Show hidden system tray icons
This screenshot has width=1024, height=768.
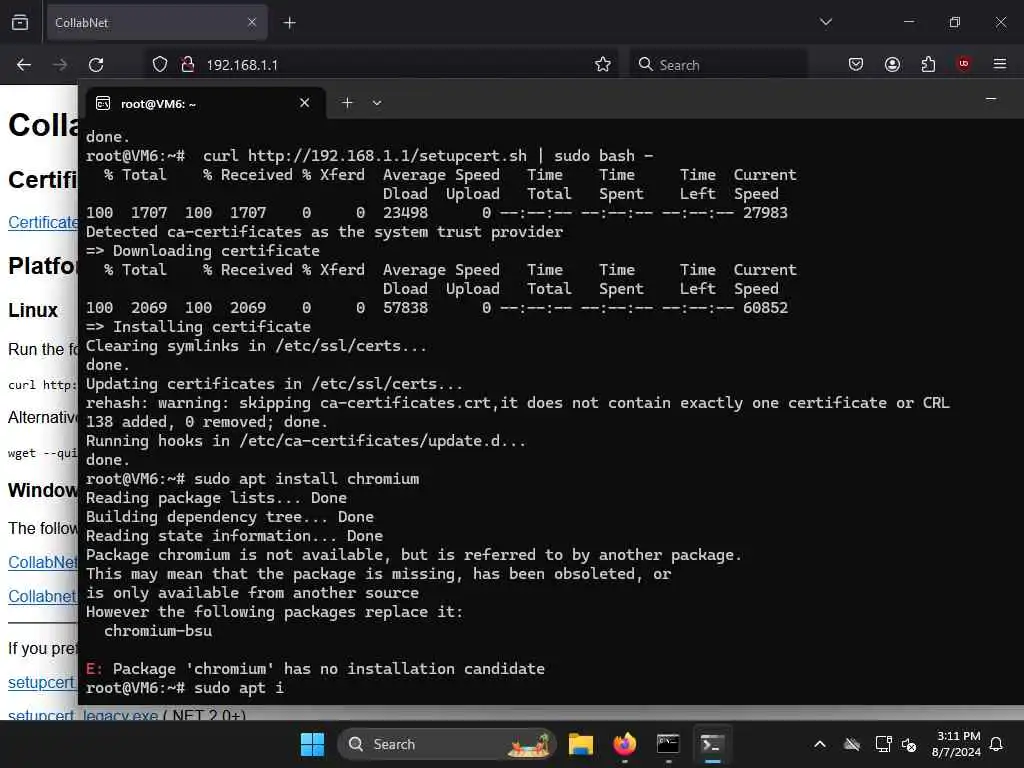[x=820, y=744]
